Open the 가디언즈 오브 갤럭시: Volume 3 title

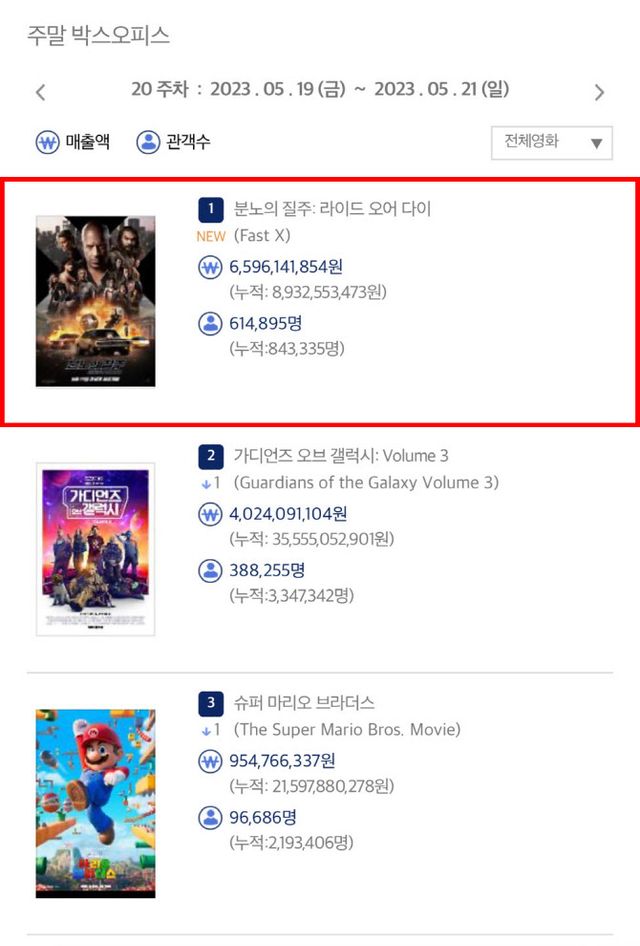[x=341, y=456]
